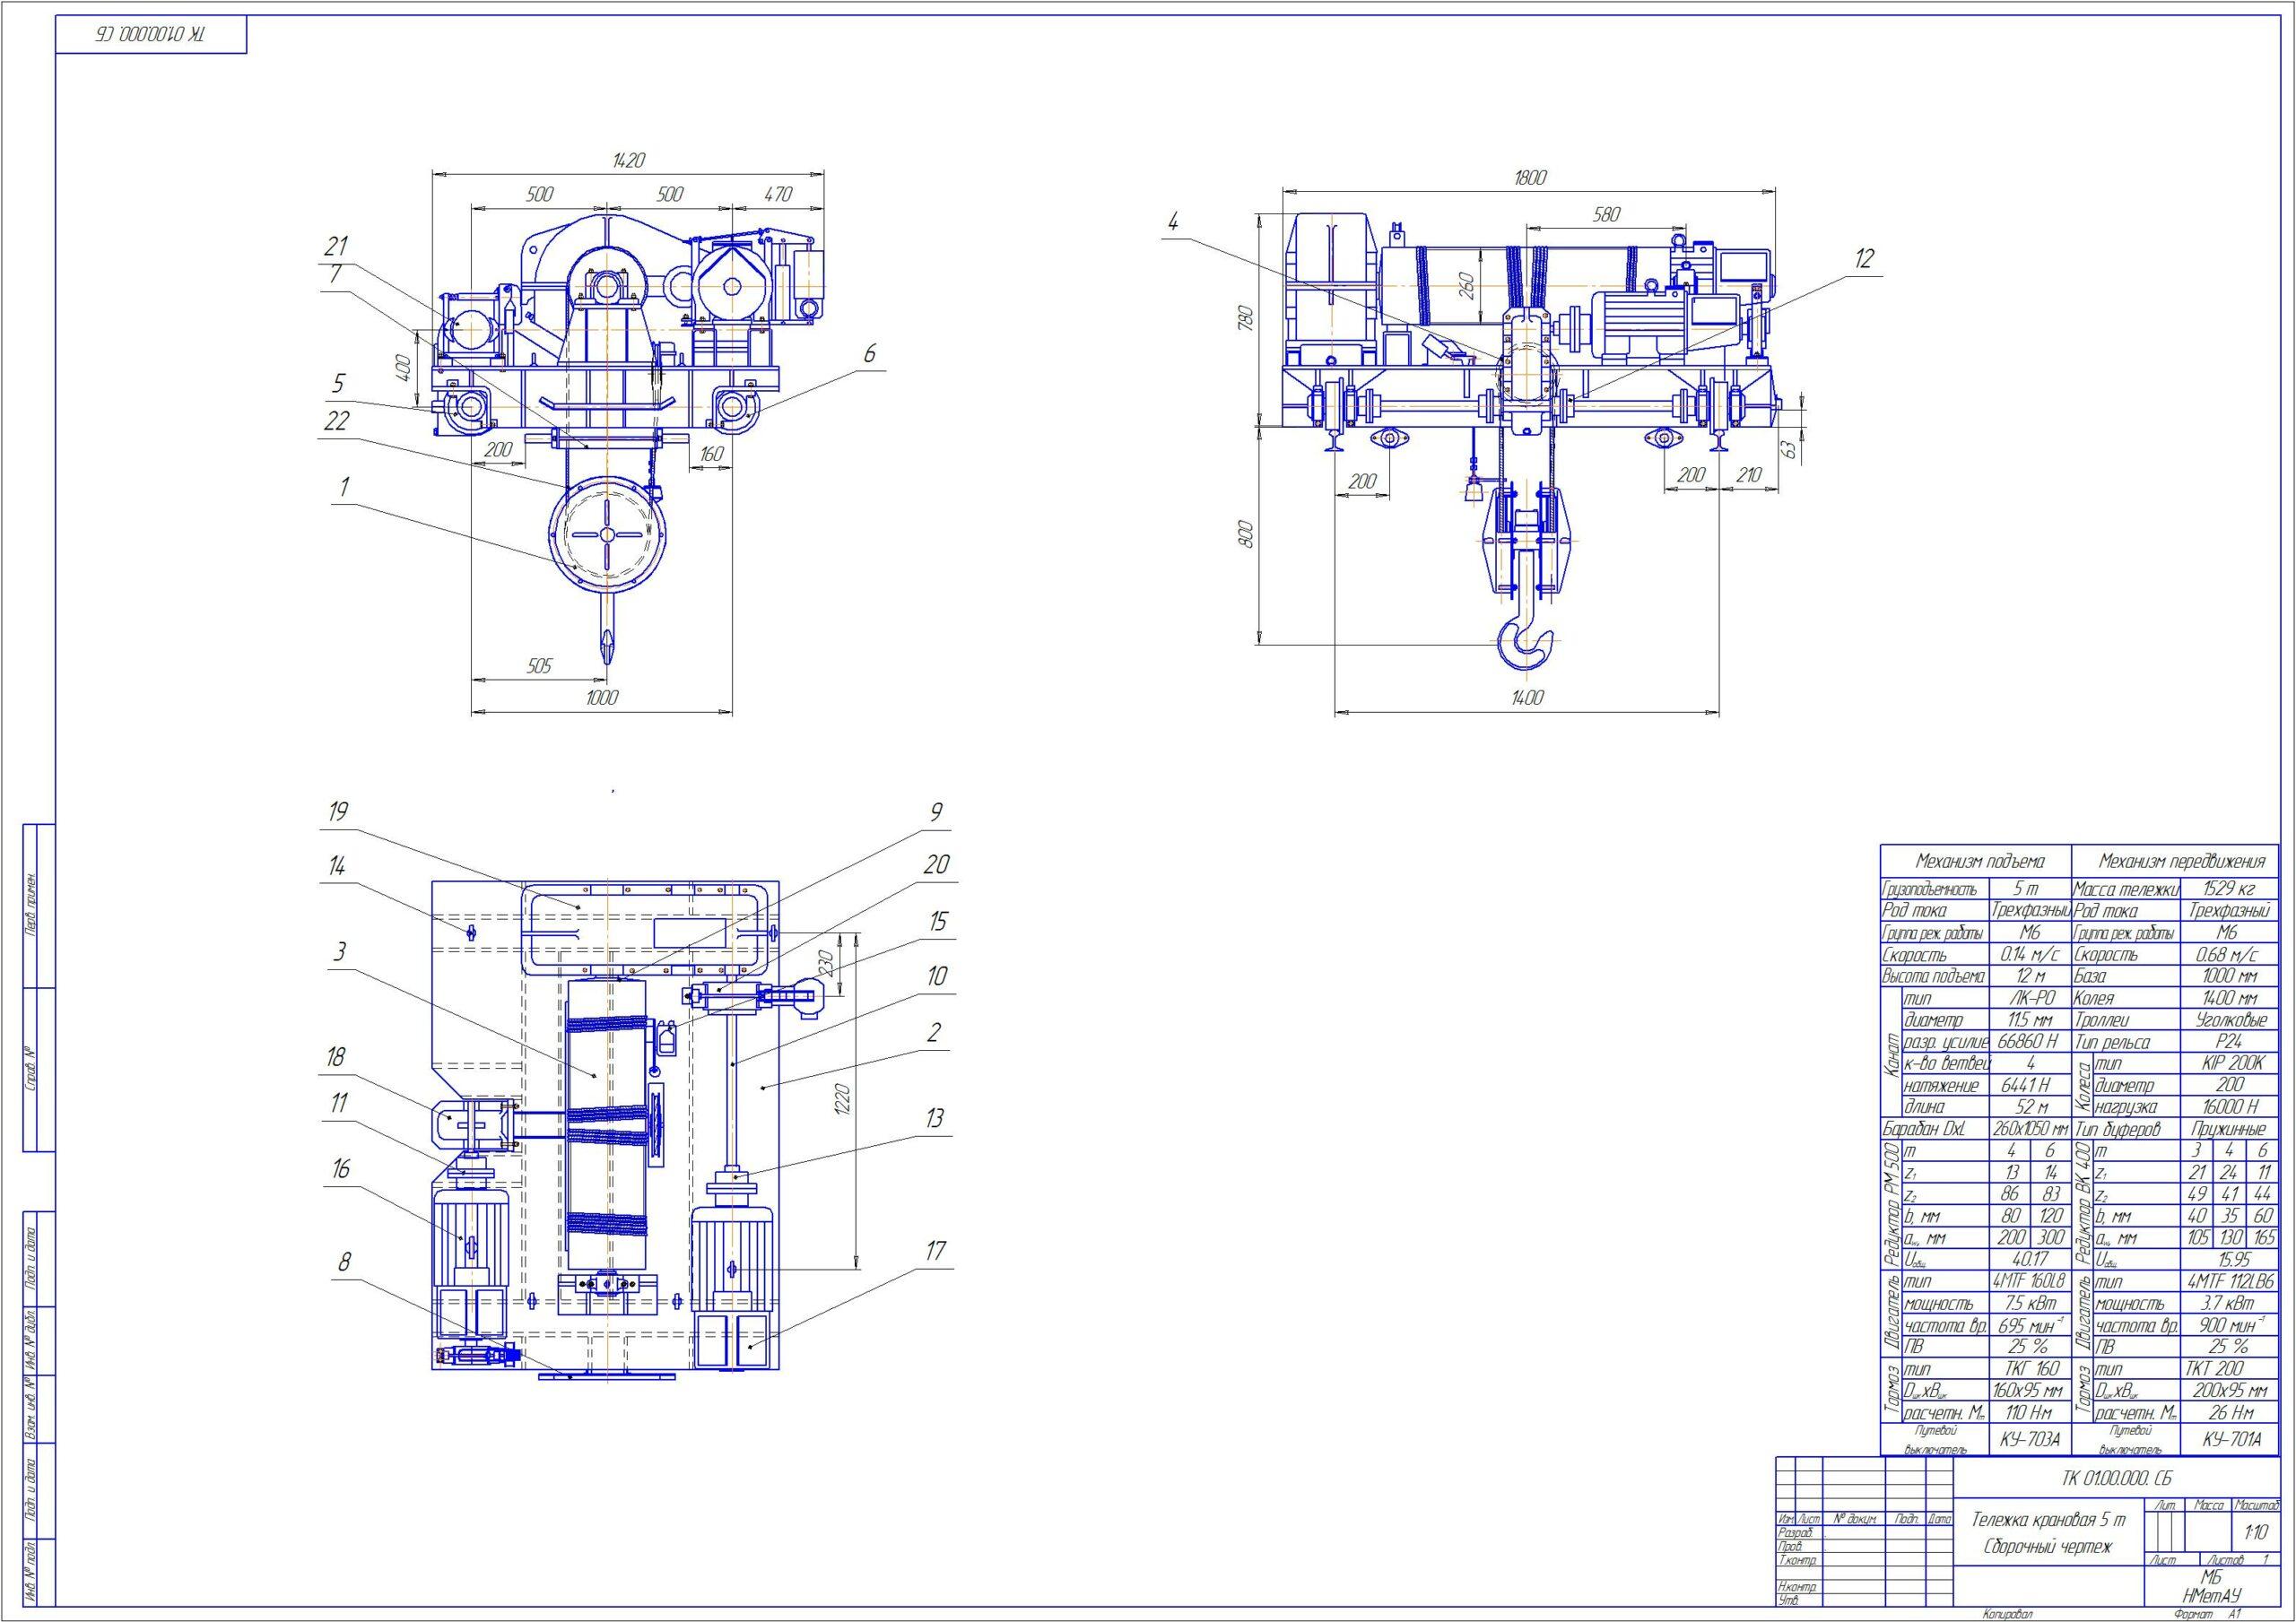The image size is (2296, 1622).
Task: Click the callout number 22 label
Action: click(336, 421)
